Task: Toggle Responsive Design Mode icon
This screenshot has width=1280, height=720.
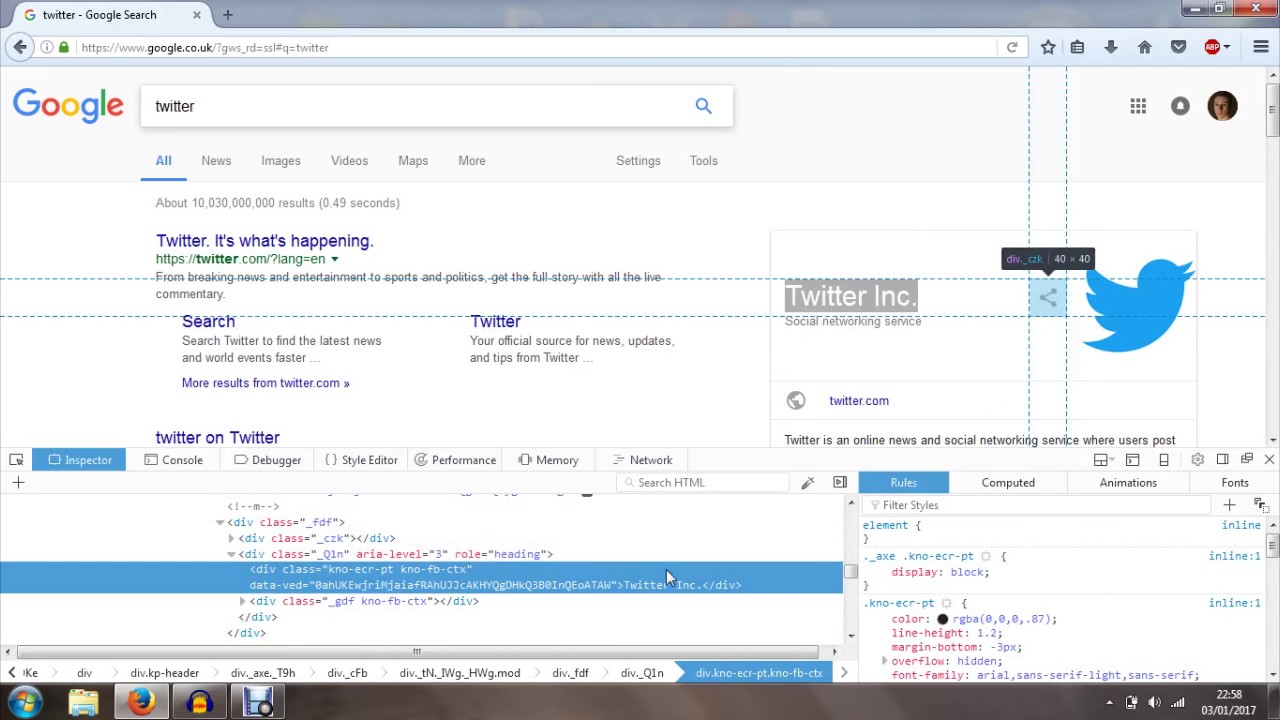Action: point(1164,460)
